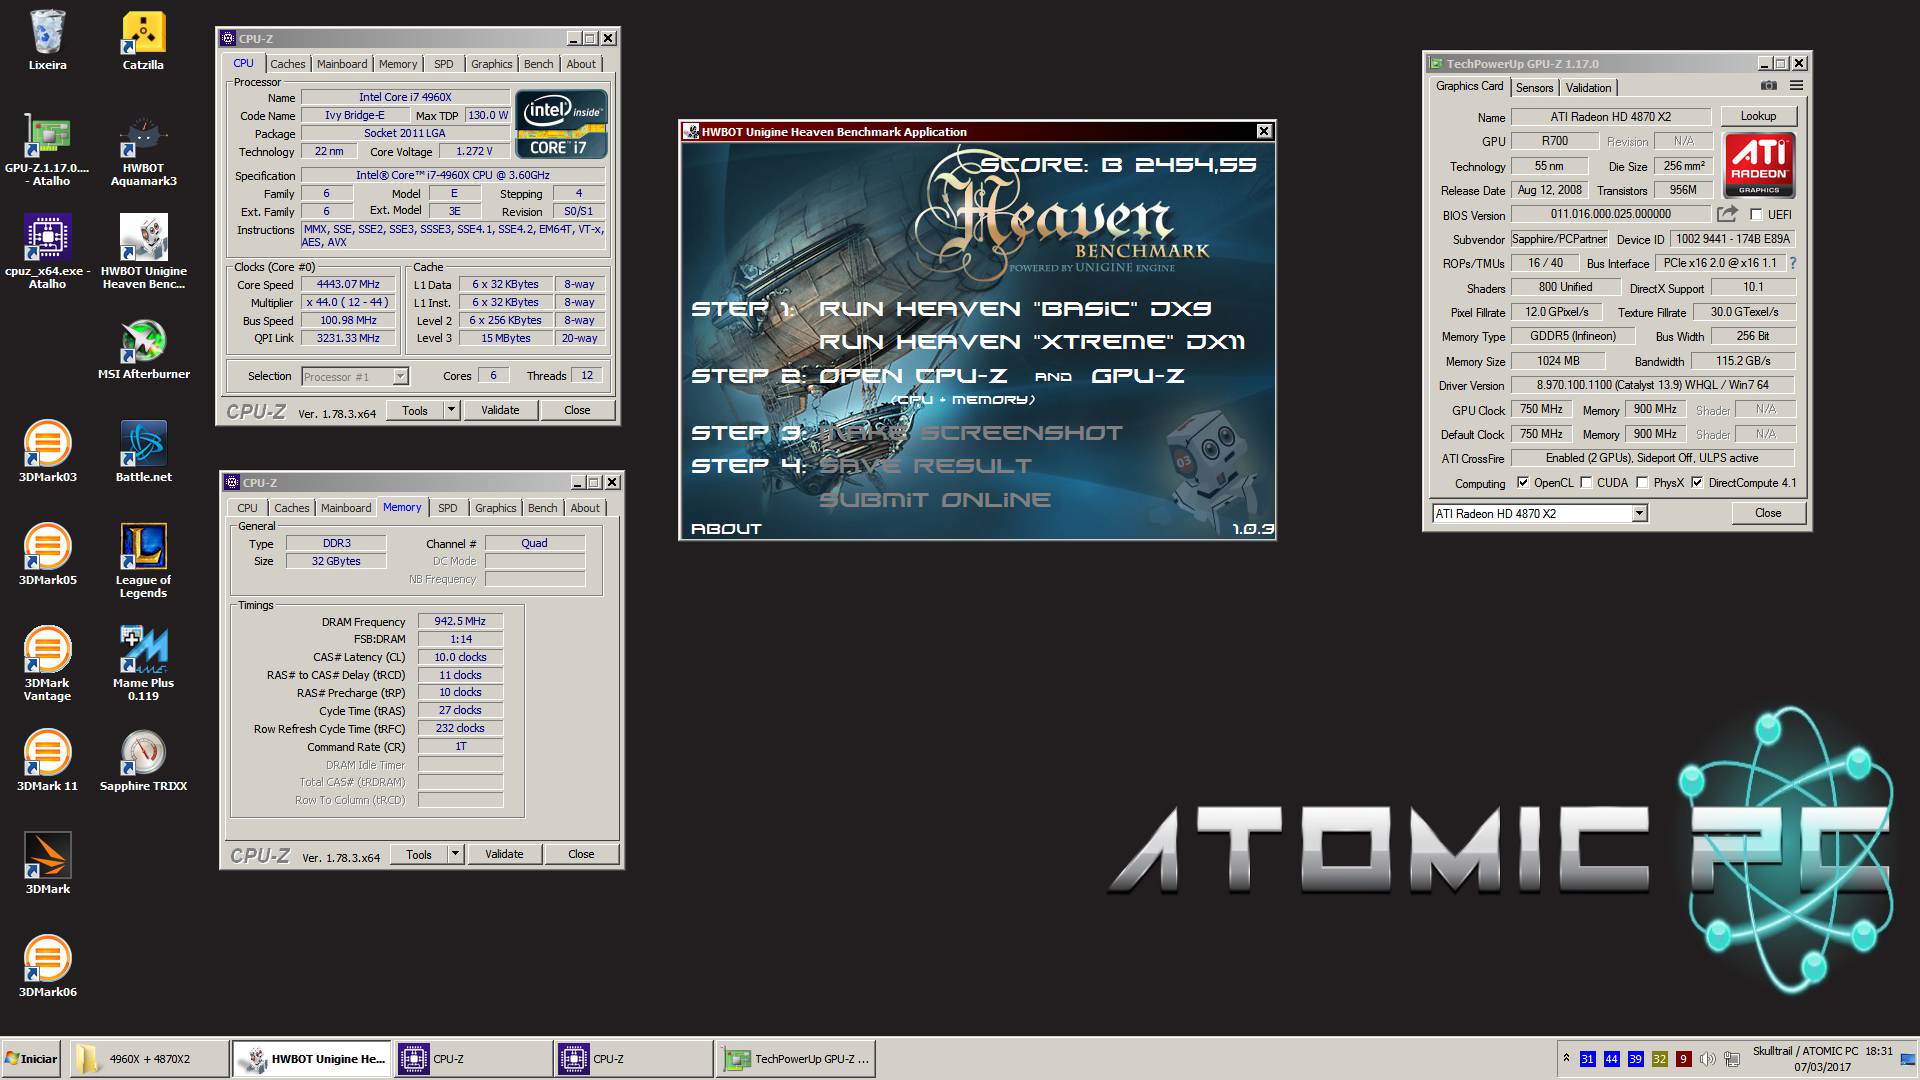Toggle the UEFI checkbox in GPU-Z
This screenshot has width=1920, height=1080.
pyautogui.click(x=1756, y=215)
